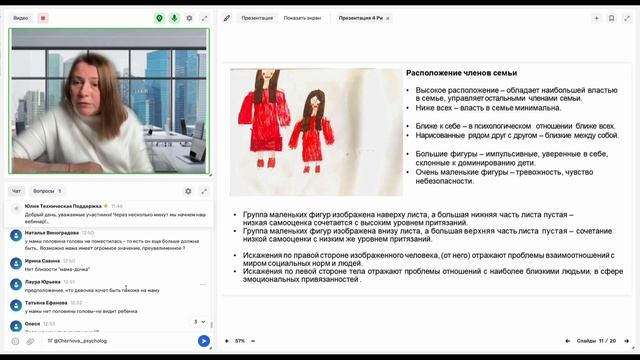
Task: Open the Чат tab
Action: [16, 191]
